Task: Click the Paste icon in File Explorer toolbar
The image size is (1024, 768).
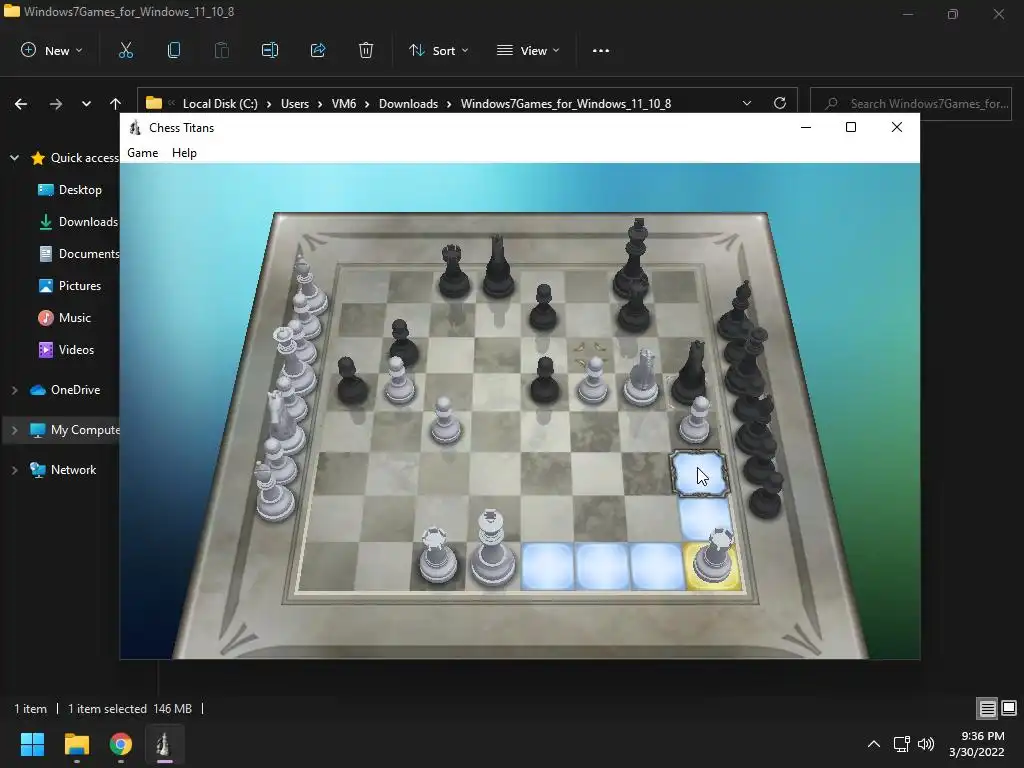Action: pyautogui.click(x=222, y=50)
